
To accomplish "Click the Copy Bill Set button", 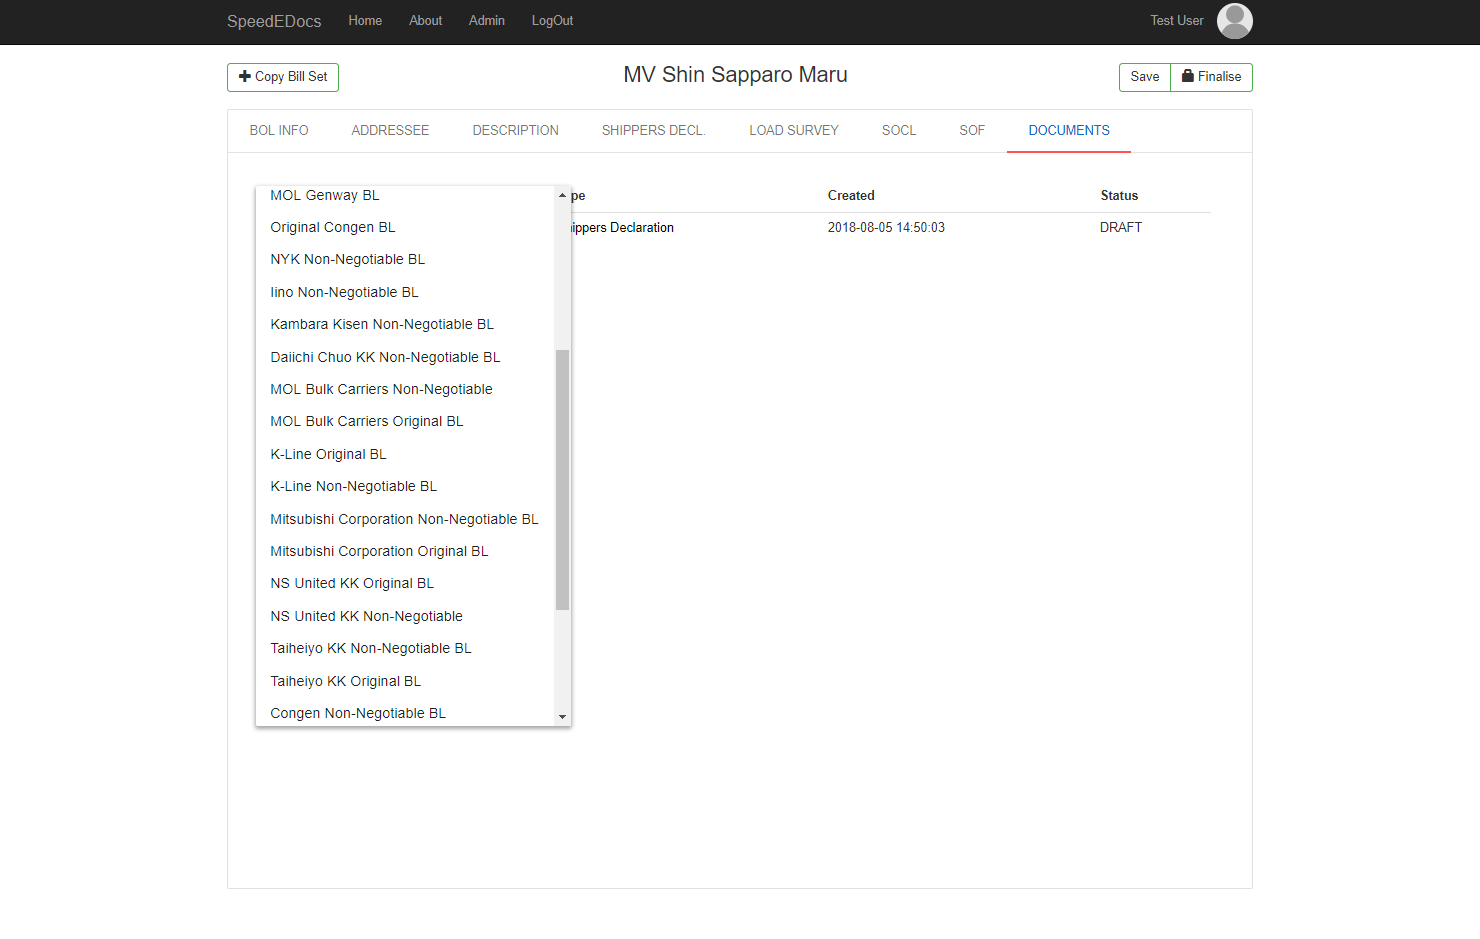I will pyautogui.click(x=283, y=77).
